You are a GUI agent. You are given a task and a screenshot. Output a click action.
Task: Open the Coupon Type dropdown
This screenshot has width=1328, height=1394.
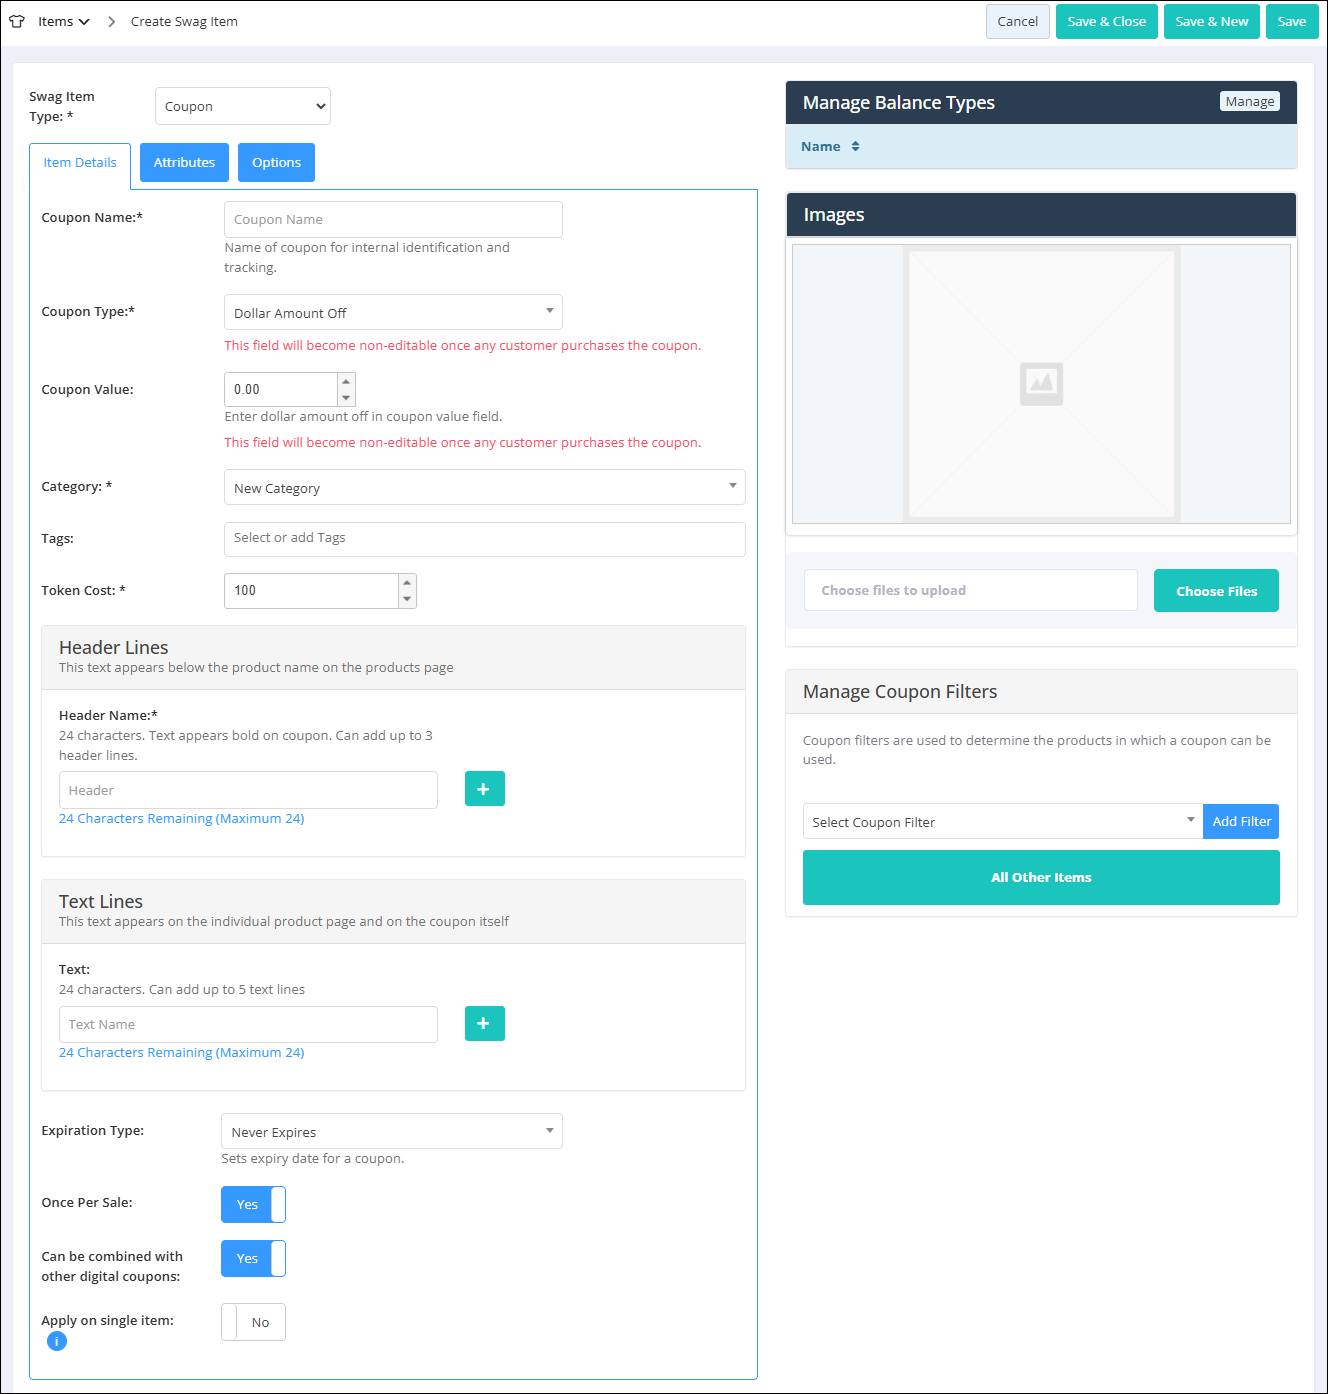tap(393, 312)
